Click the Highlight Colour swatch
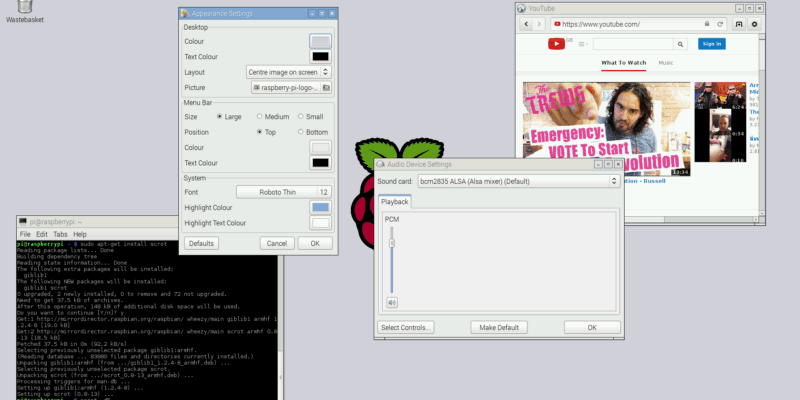The image size is (800, 400). [x=320, y=207]
